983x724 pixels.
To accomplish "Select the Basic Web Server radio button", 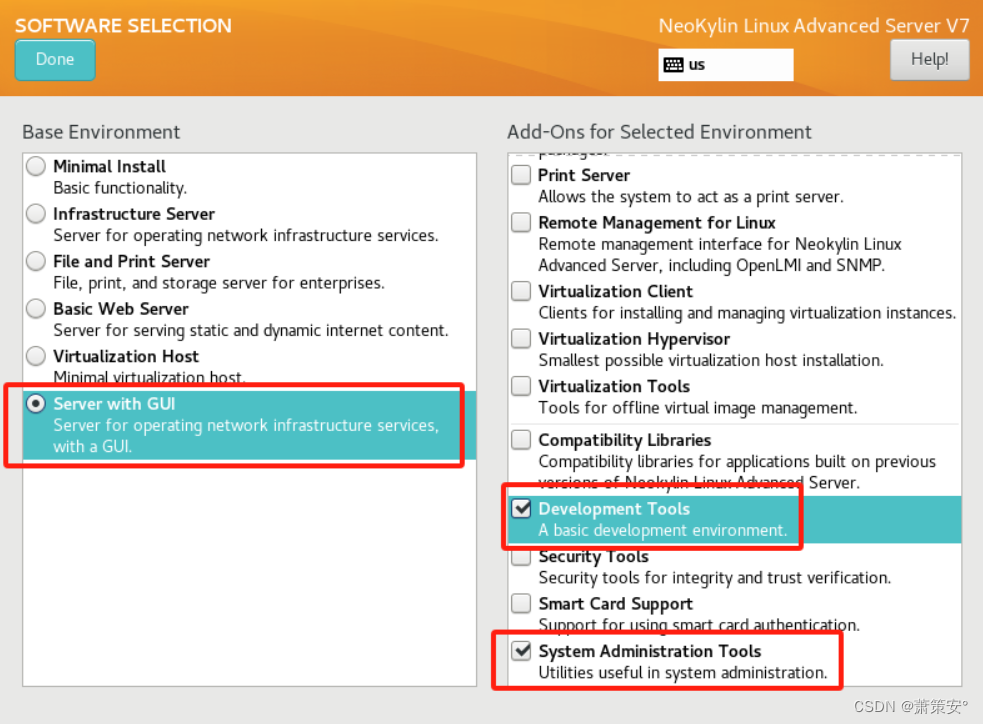I will pos(36,308).
